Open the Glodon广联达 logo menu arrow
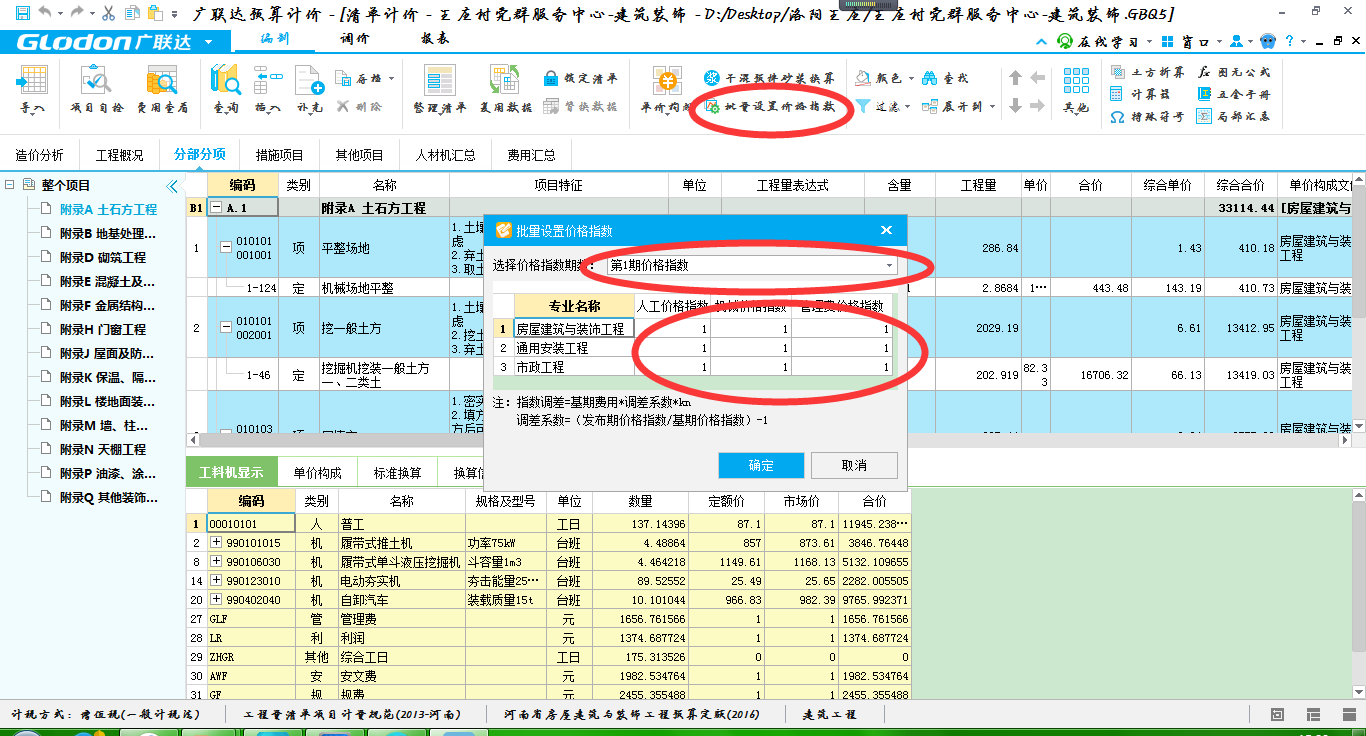This screenshot has width=1366, height=736. tap(208, 42)
